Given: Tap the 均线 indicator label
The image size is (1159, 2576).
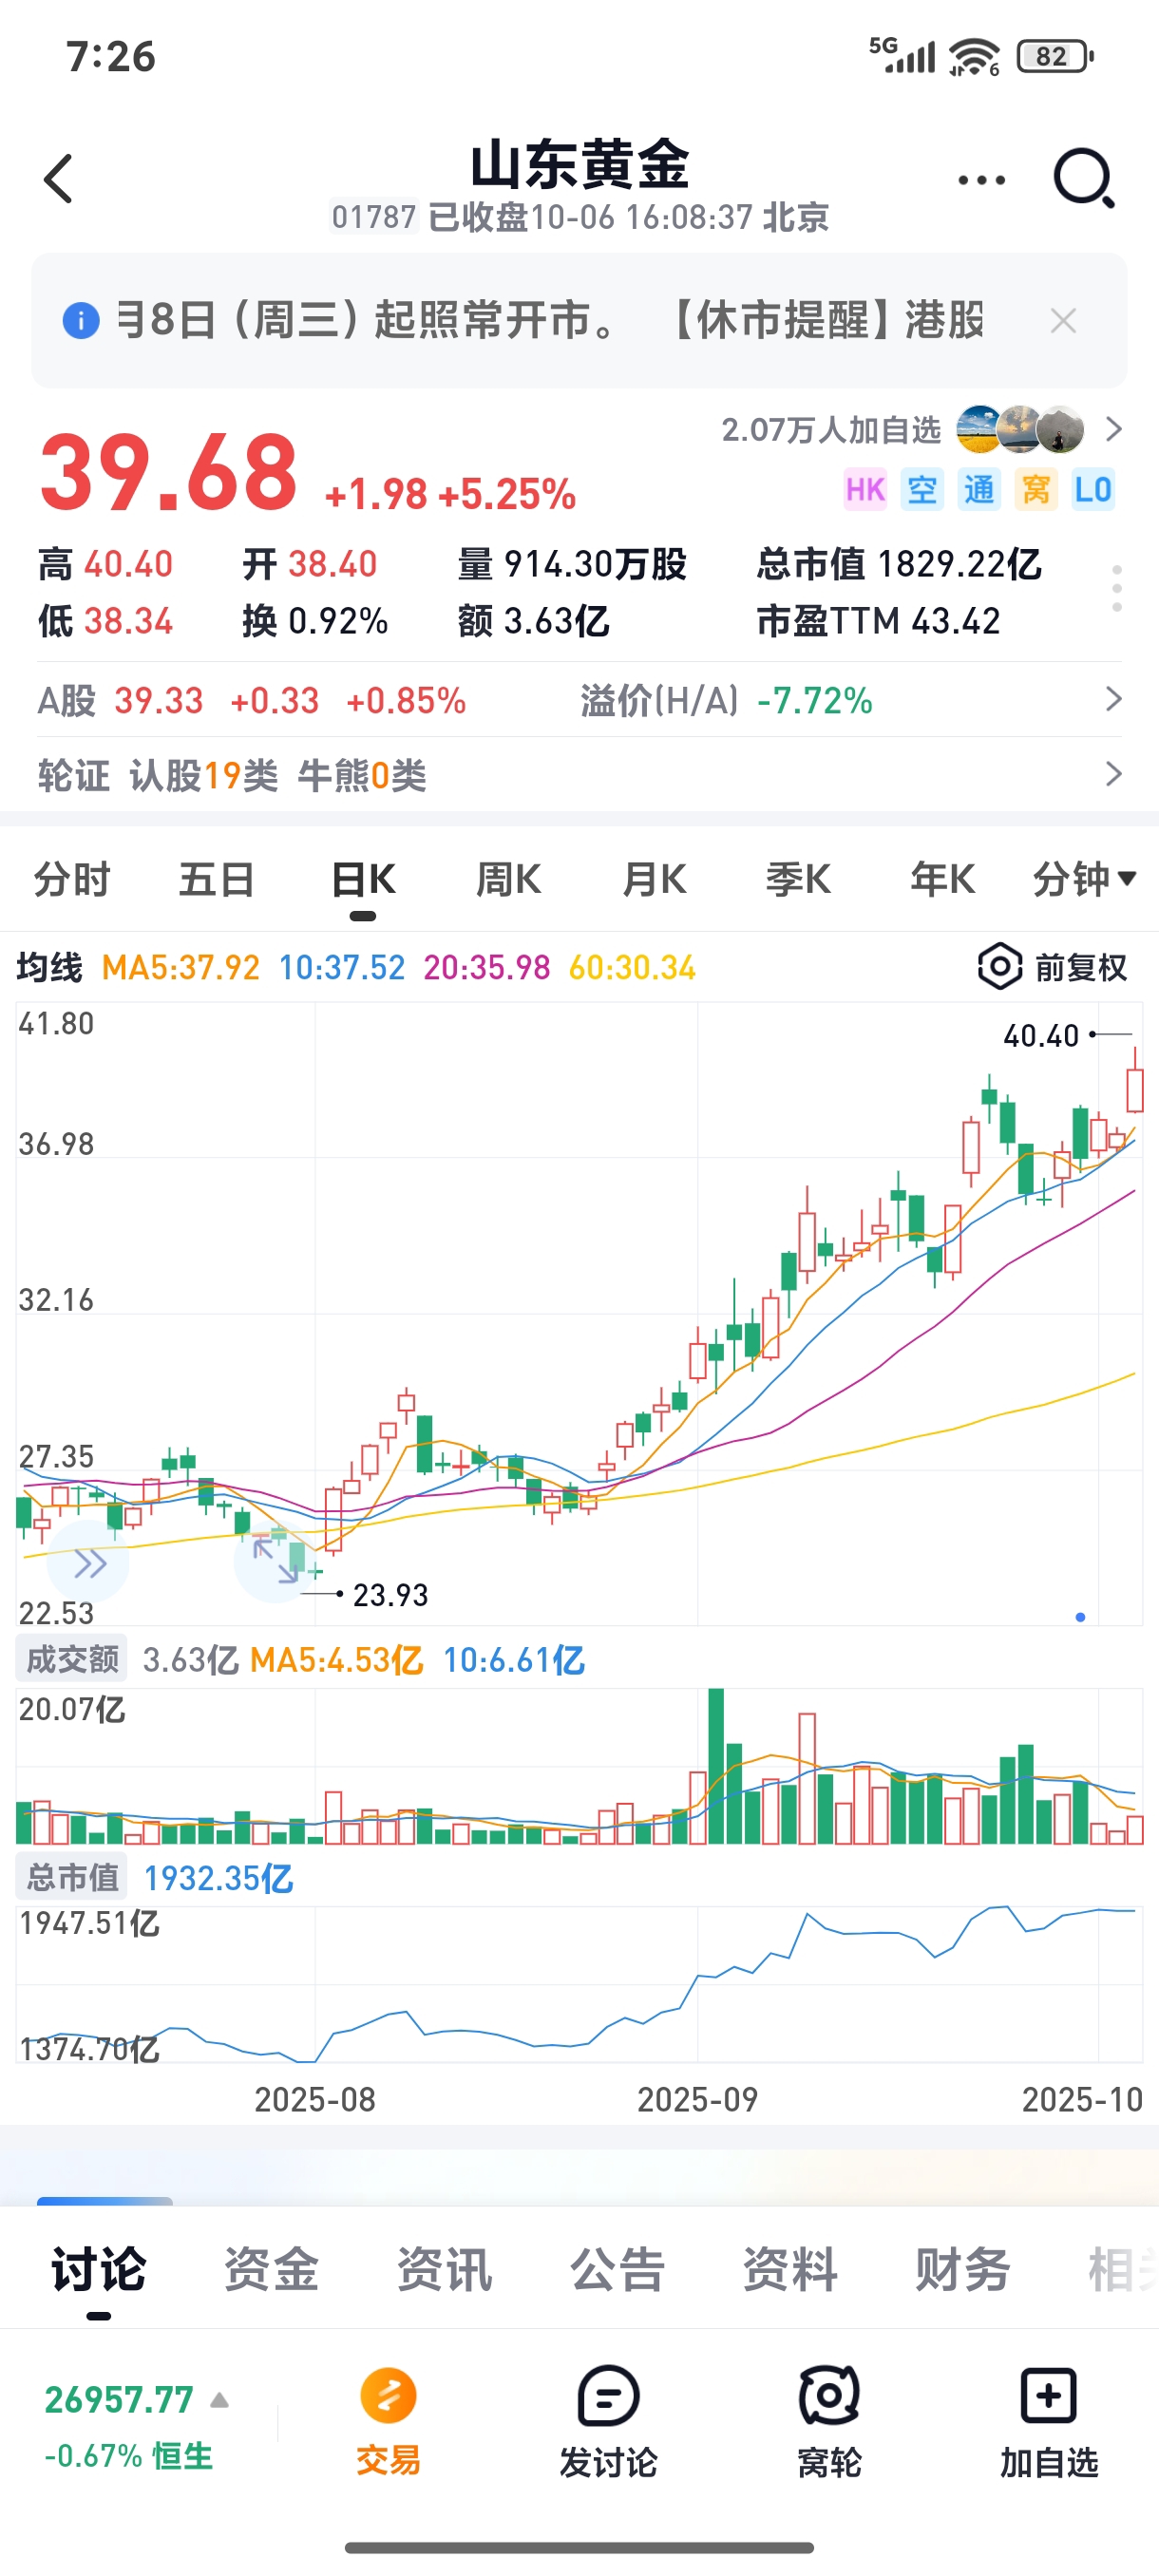Looking at the screenshot, I should [x=49, y=968].
